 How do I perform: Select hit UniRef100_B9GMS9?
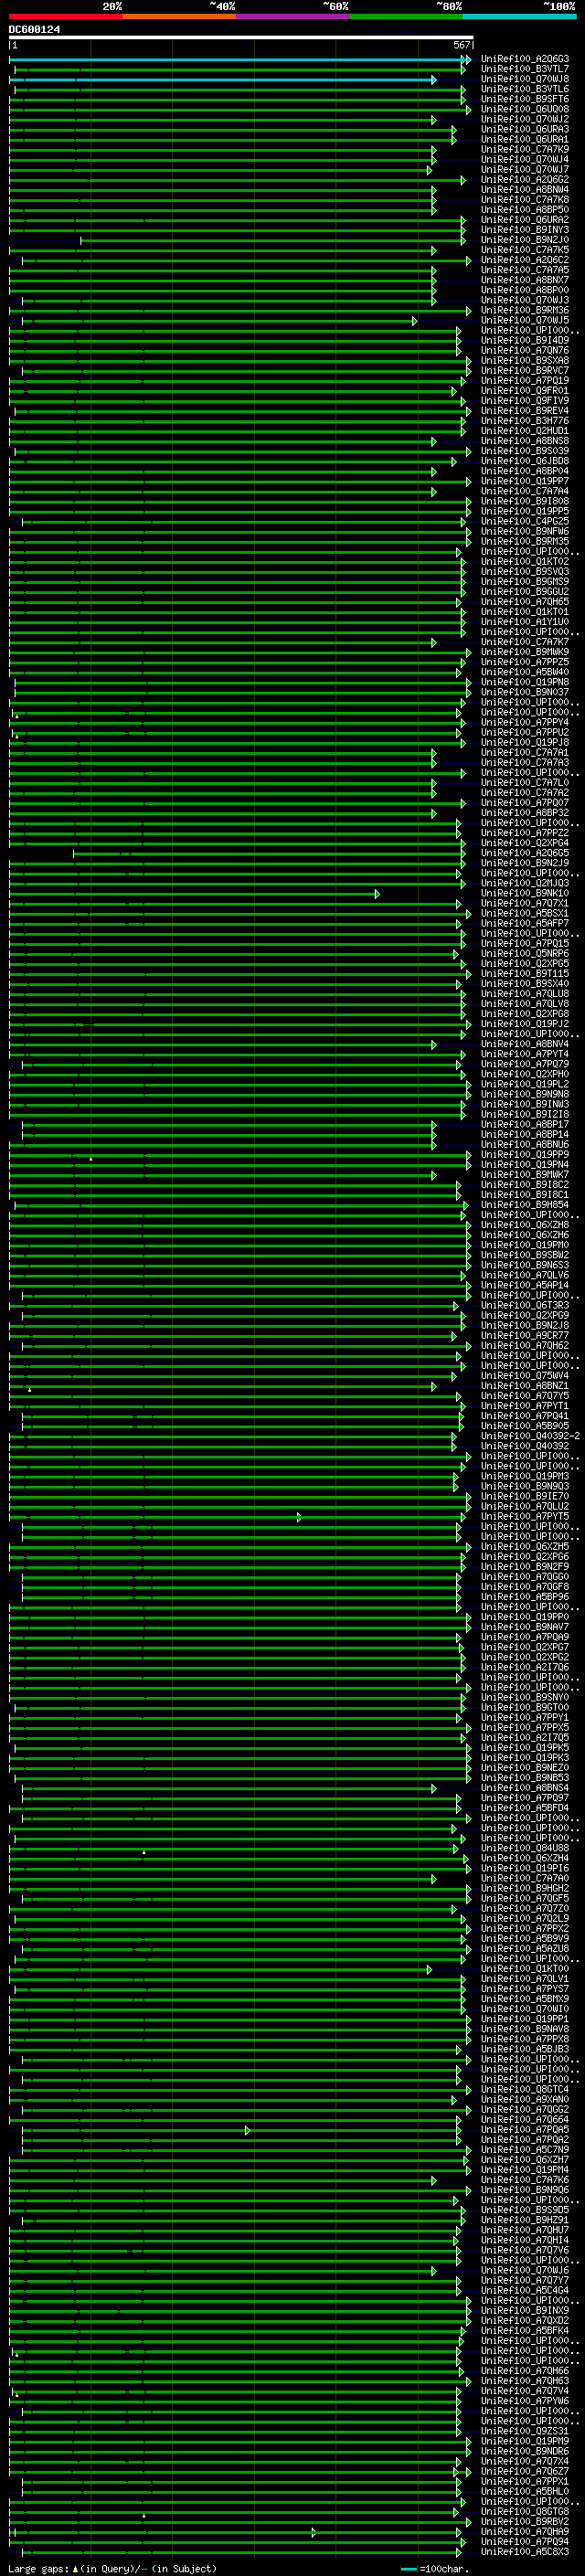tap(525, 581)
